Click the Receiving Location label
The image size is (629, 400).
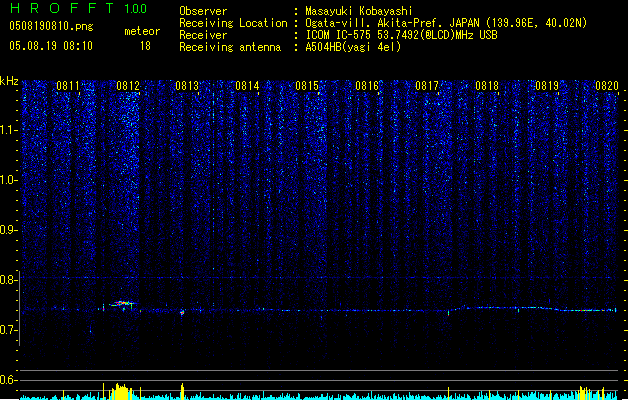pos(233,23)
